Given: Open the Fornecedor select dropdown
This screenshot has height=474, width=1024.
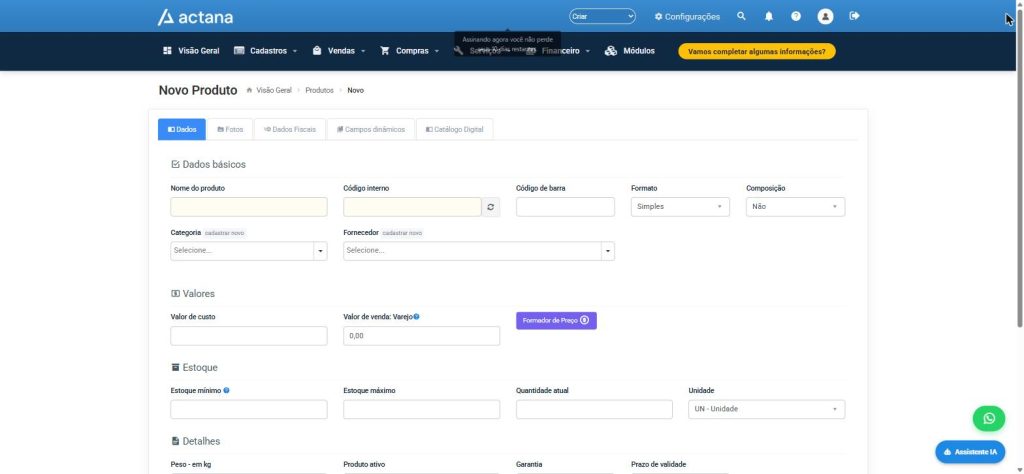Looking at the screenshot, I should [479, 251].
